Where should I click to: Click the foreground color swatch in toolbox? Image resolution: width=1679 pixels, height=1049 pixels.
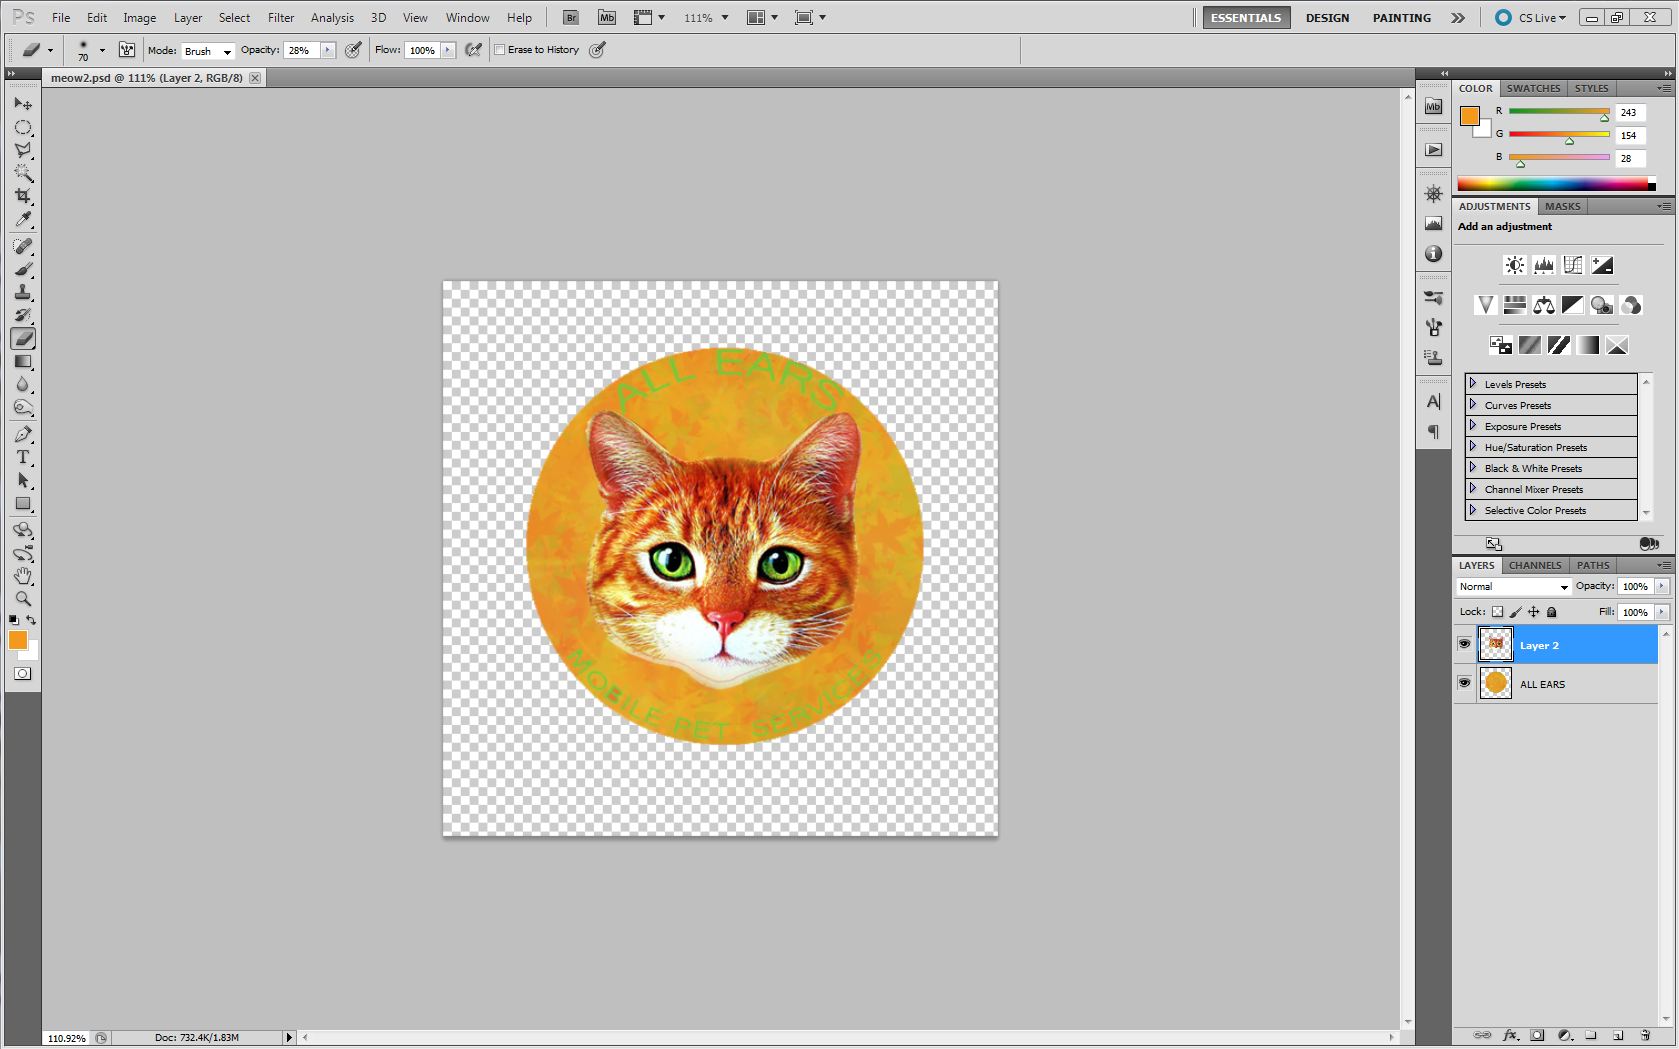17,641
